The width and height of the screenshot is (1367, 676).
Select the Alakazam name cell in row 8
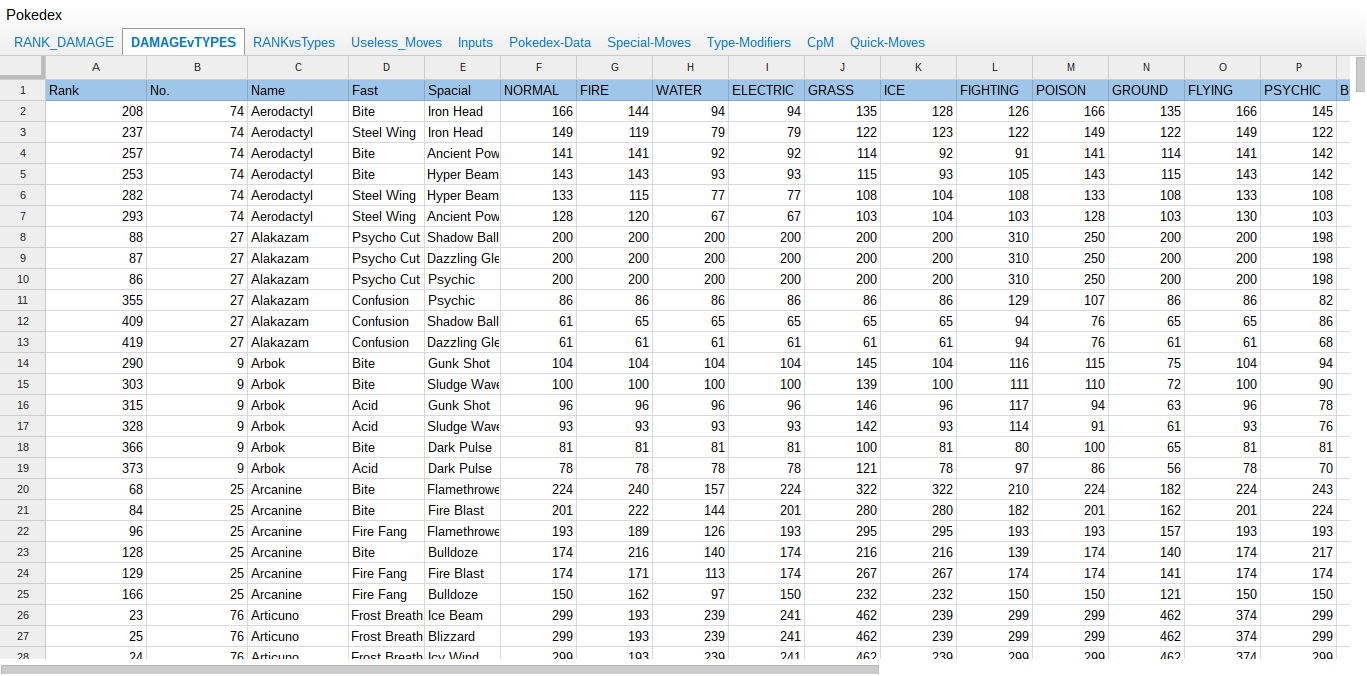(x=298, y=237)
